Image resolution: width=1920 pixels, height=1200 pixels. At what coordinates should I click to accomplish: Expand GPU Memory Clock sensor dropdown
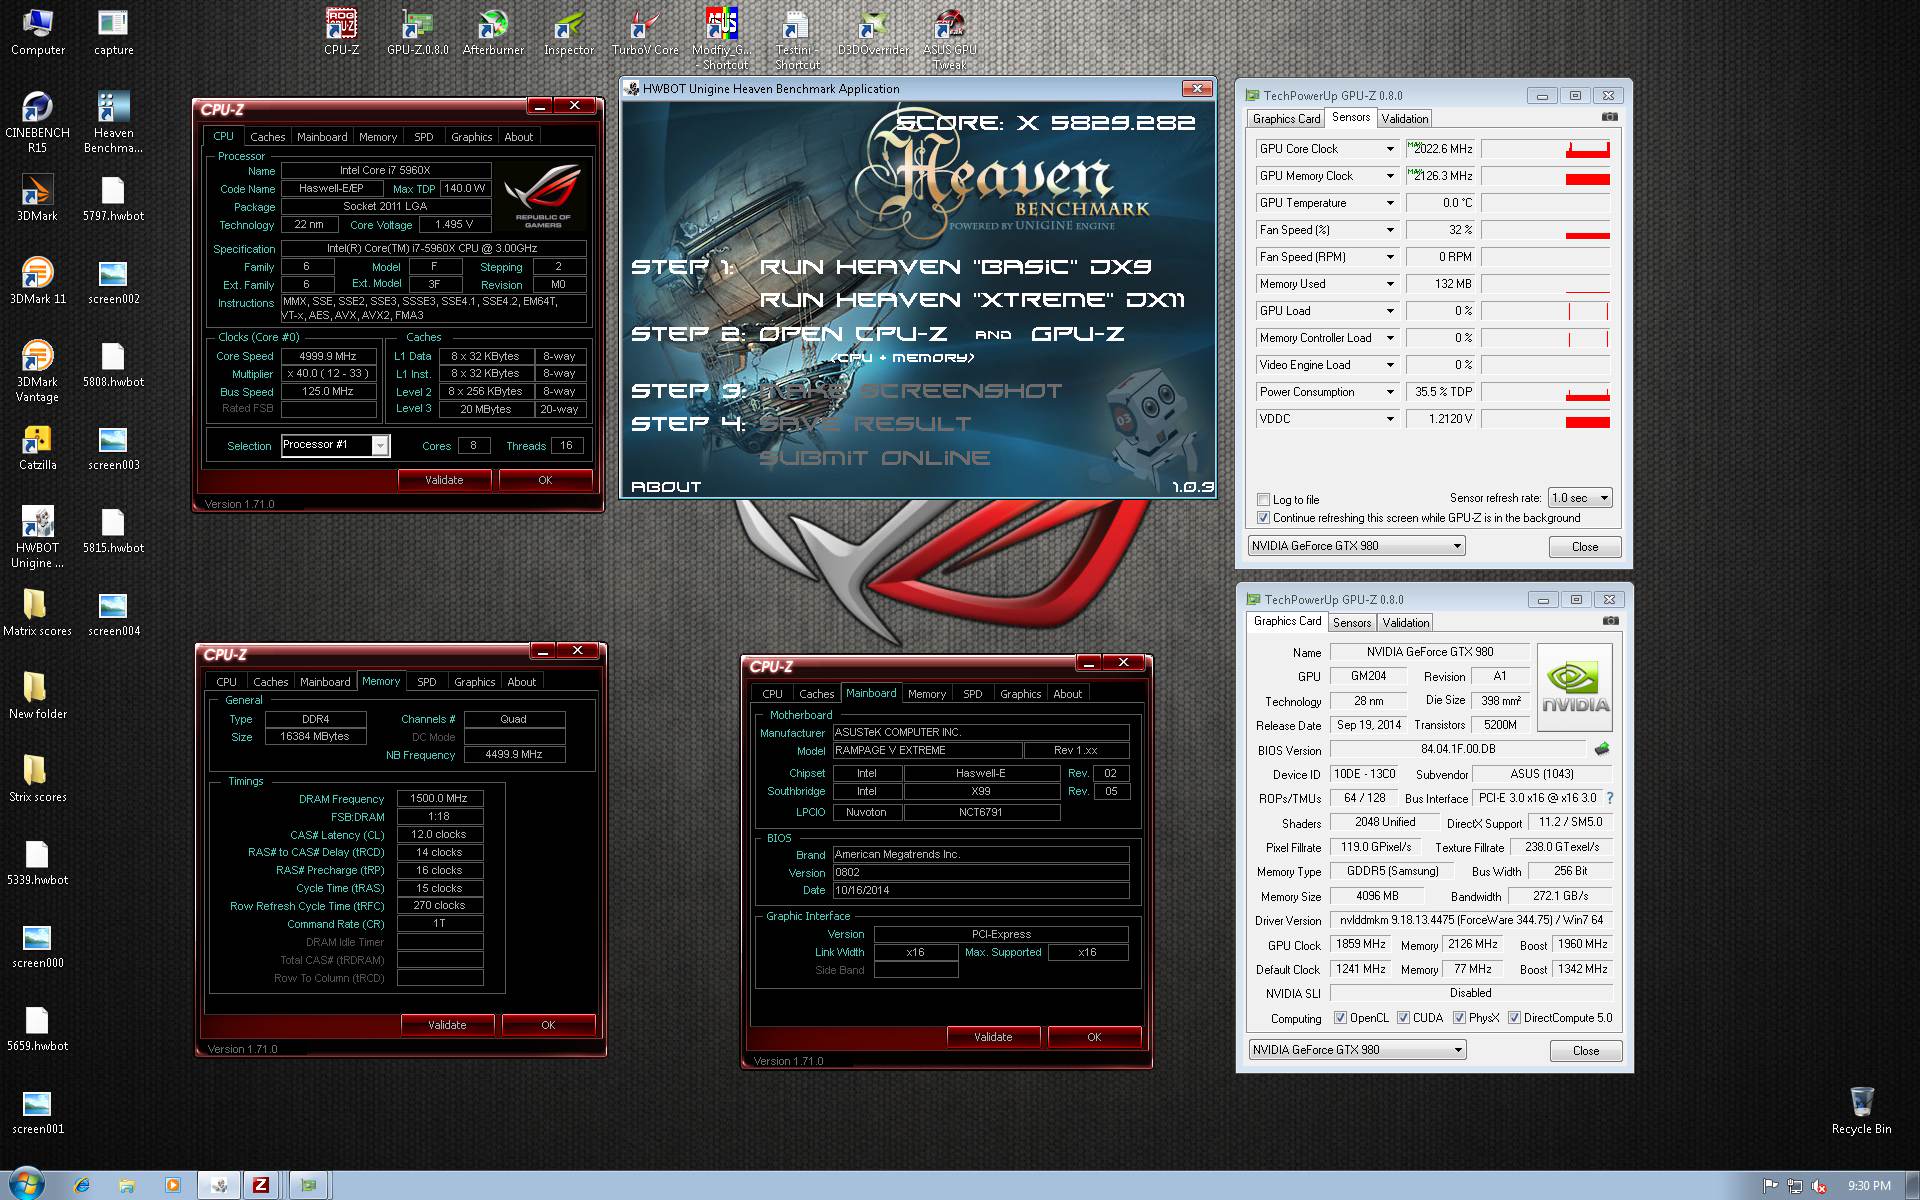tap(1389, 176)
